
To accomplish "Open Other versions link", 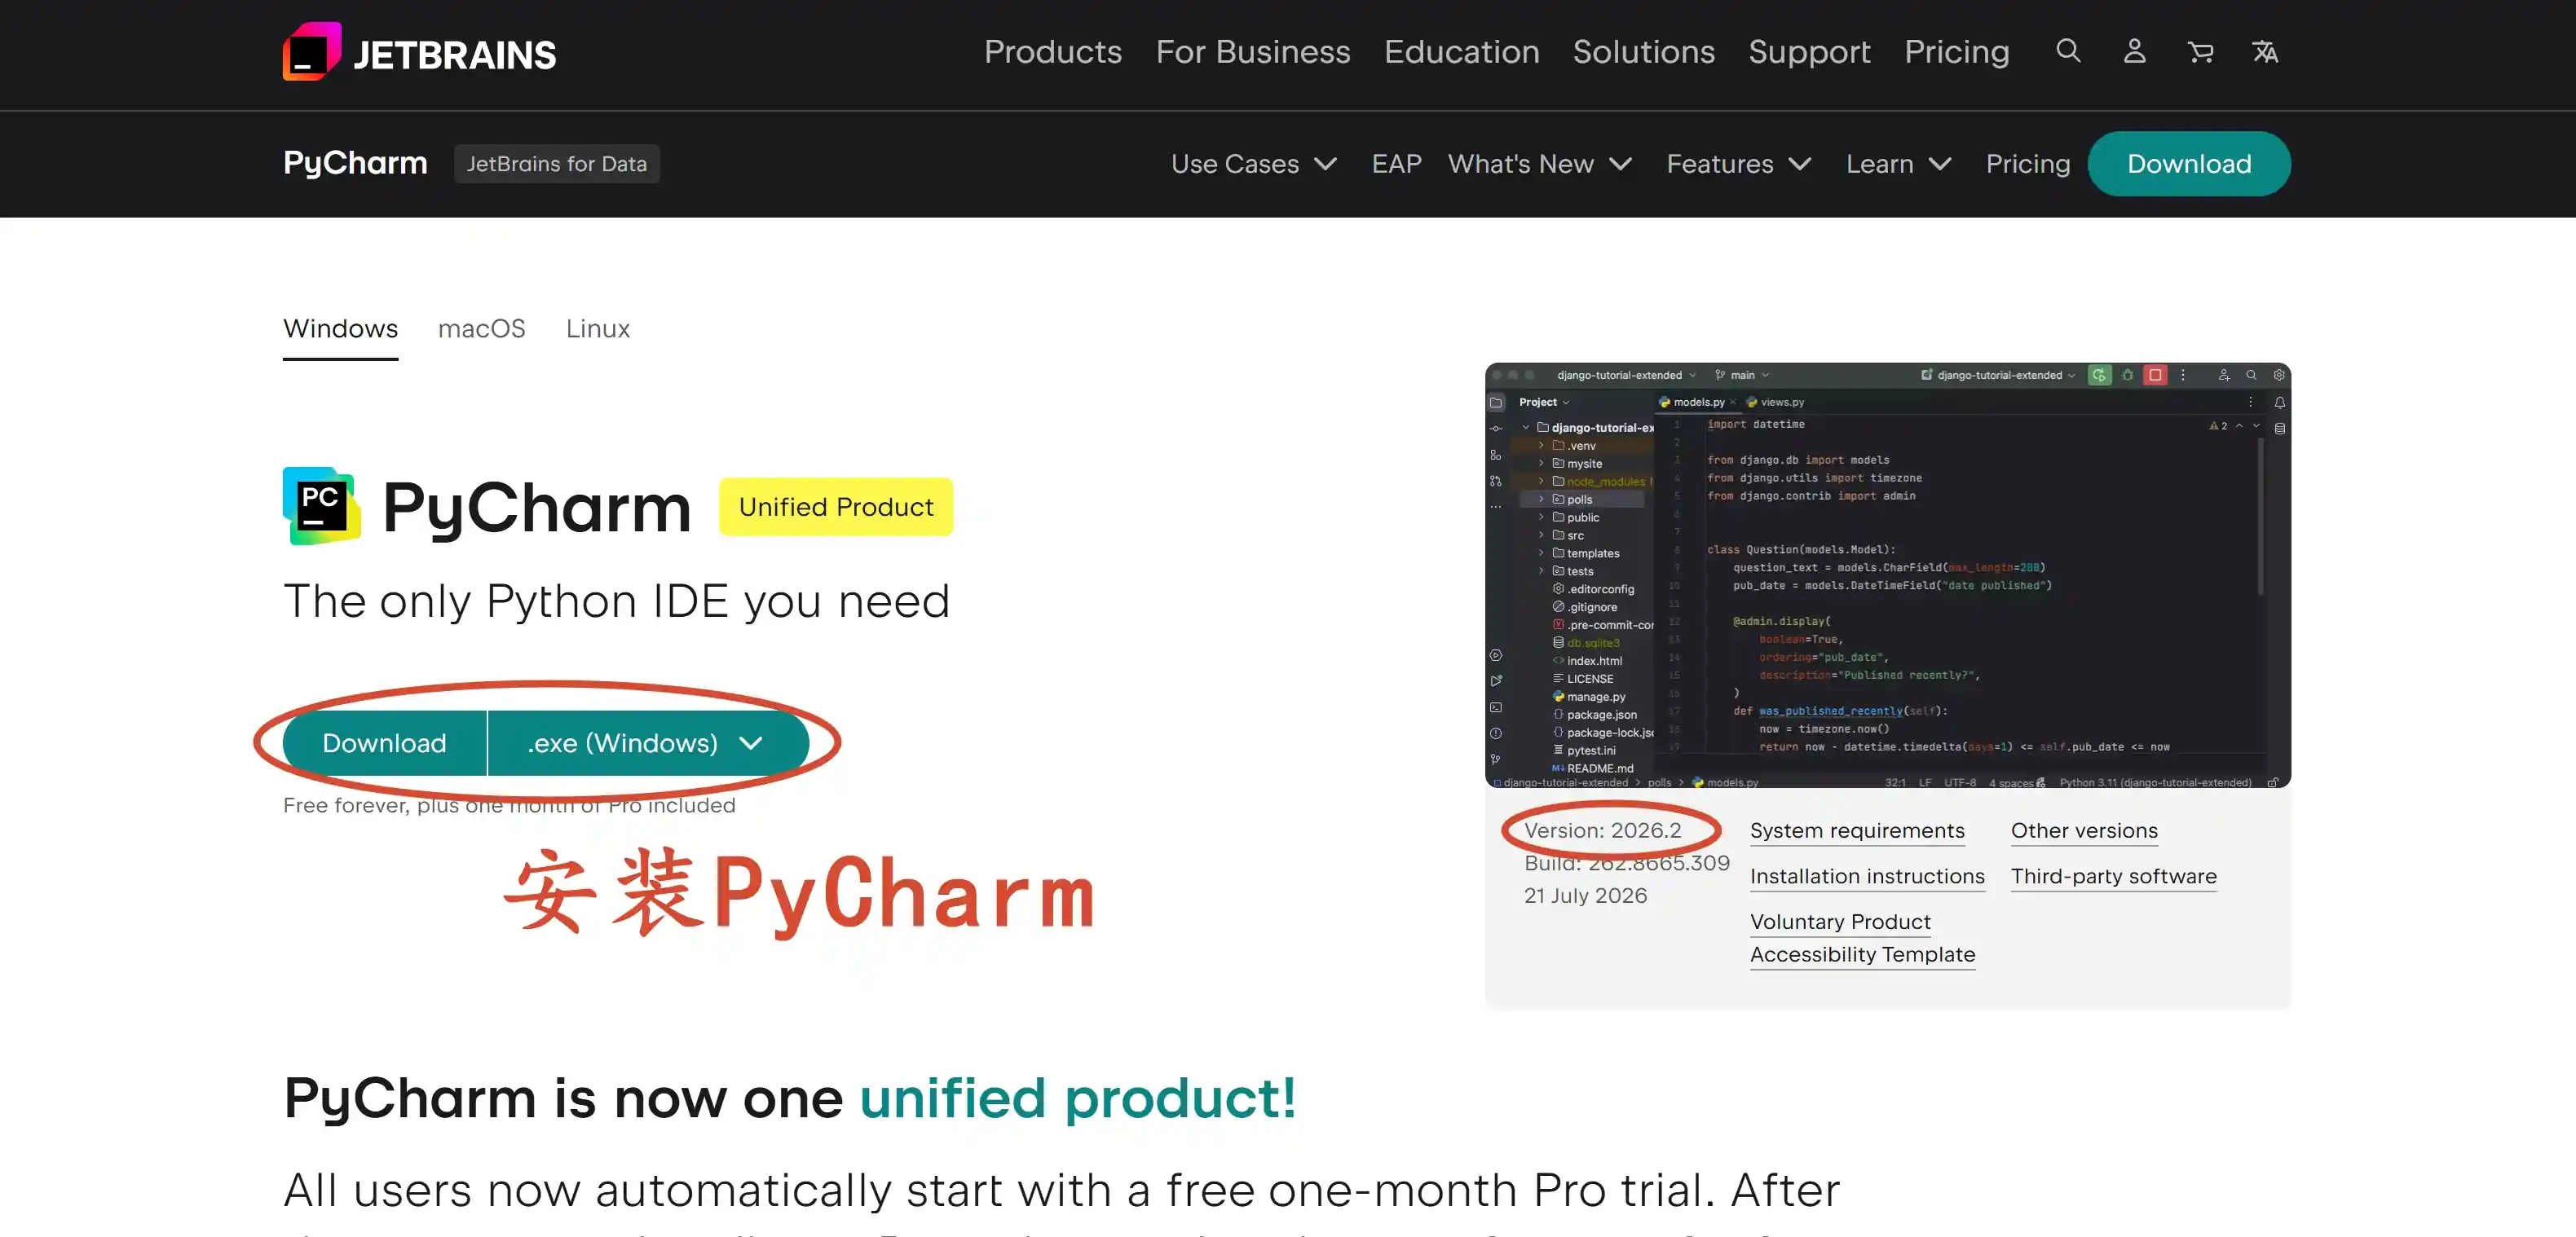I will (2083, 830).
